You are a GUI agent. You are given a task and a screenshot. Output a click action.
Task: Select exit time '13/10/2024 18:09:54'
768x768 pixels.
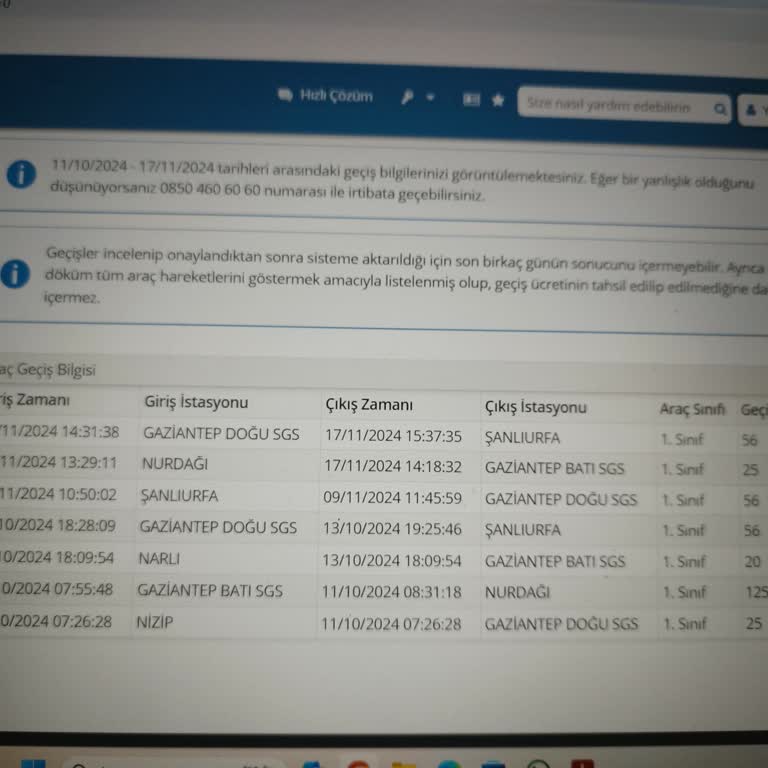click(391, 561)
